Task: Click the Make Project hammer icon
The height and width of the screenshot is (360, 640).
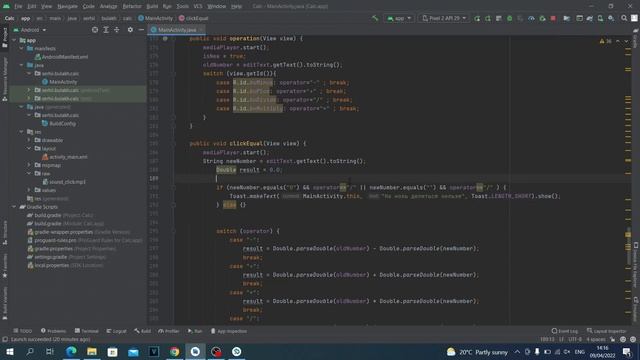Action: click(375, 18)
